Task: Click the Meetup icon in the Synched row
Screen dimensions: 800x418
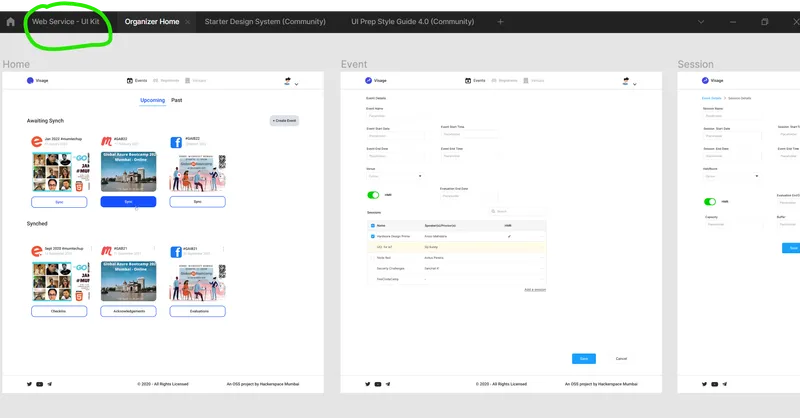Action: (106, 250)
